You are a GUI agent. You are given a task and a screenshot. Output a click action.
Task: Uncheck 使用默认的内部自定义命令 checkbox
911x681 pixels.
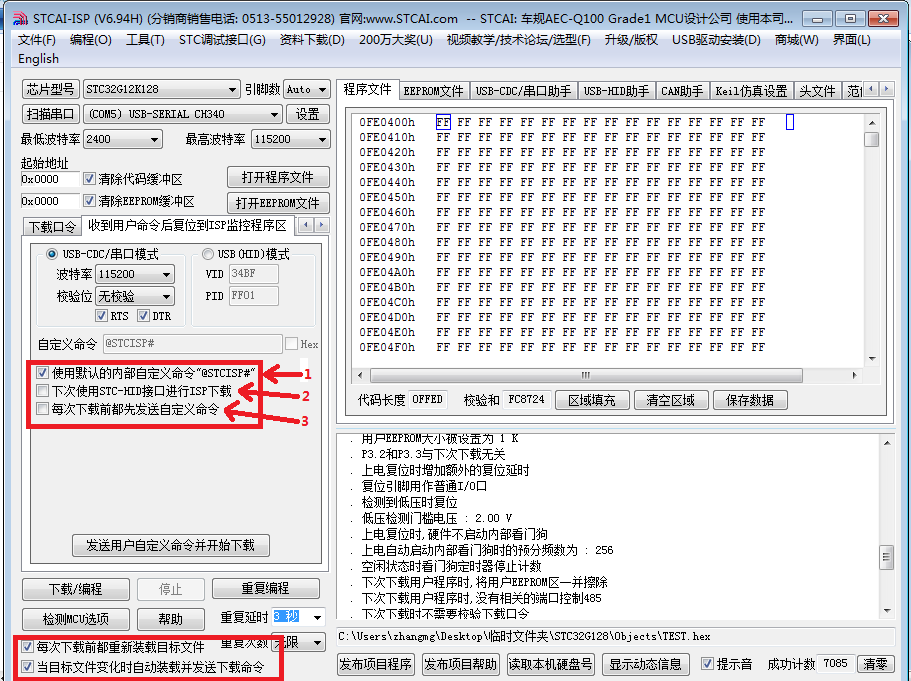point(42,372)
